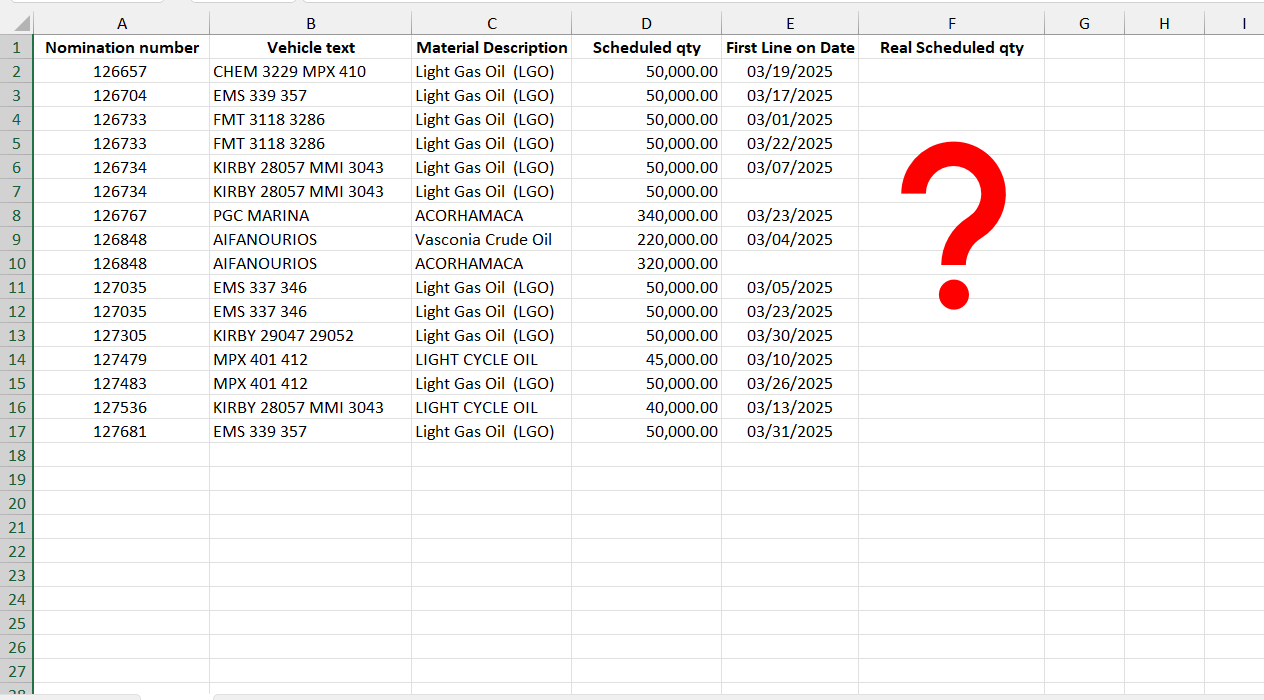
Task: Click 'EMS 339 357' in row 3
Action: 311,95
